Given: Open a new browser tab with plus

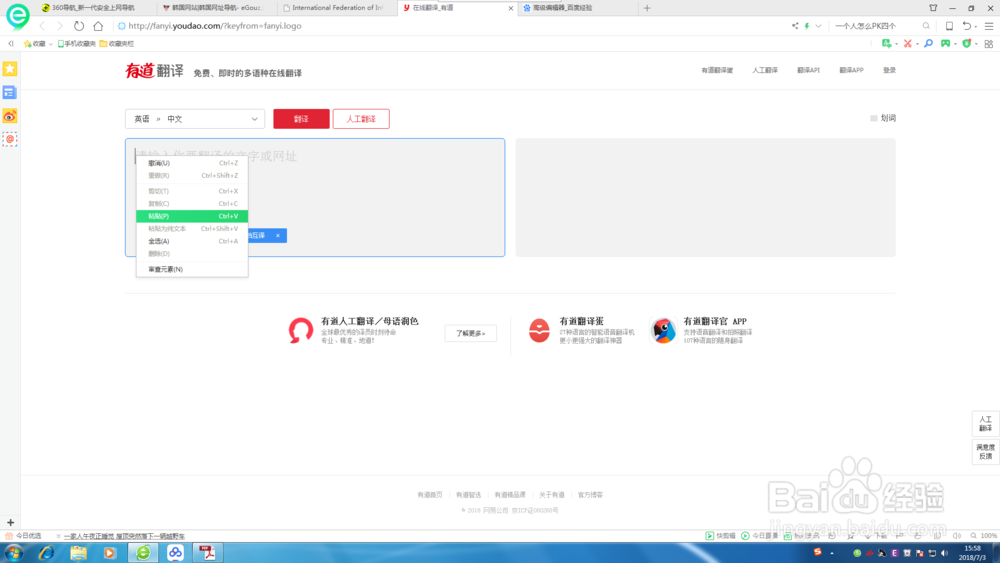Looking at the screenshot, I should (647, 8).
